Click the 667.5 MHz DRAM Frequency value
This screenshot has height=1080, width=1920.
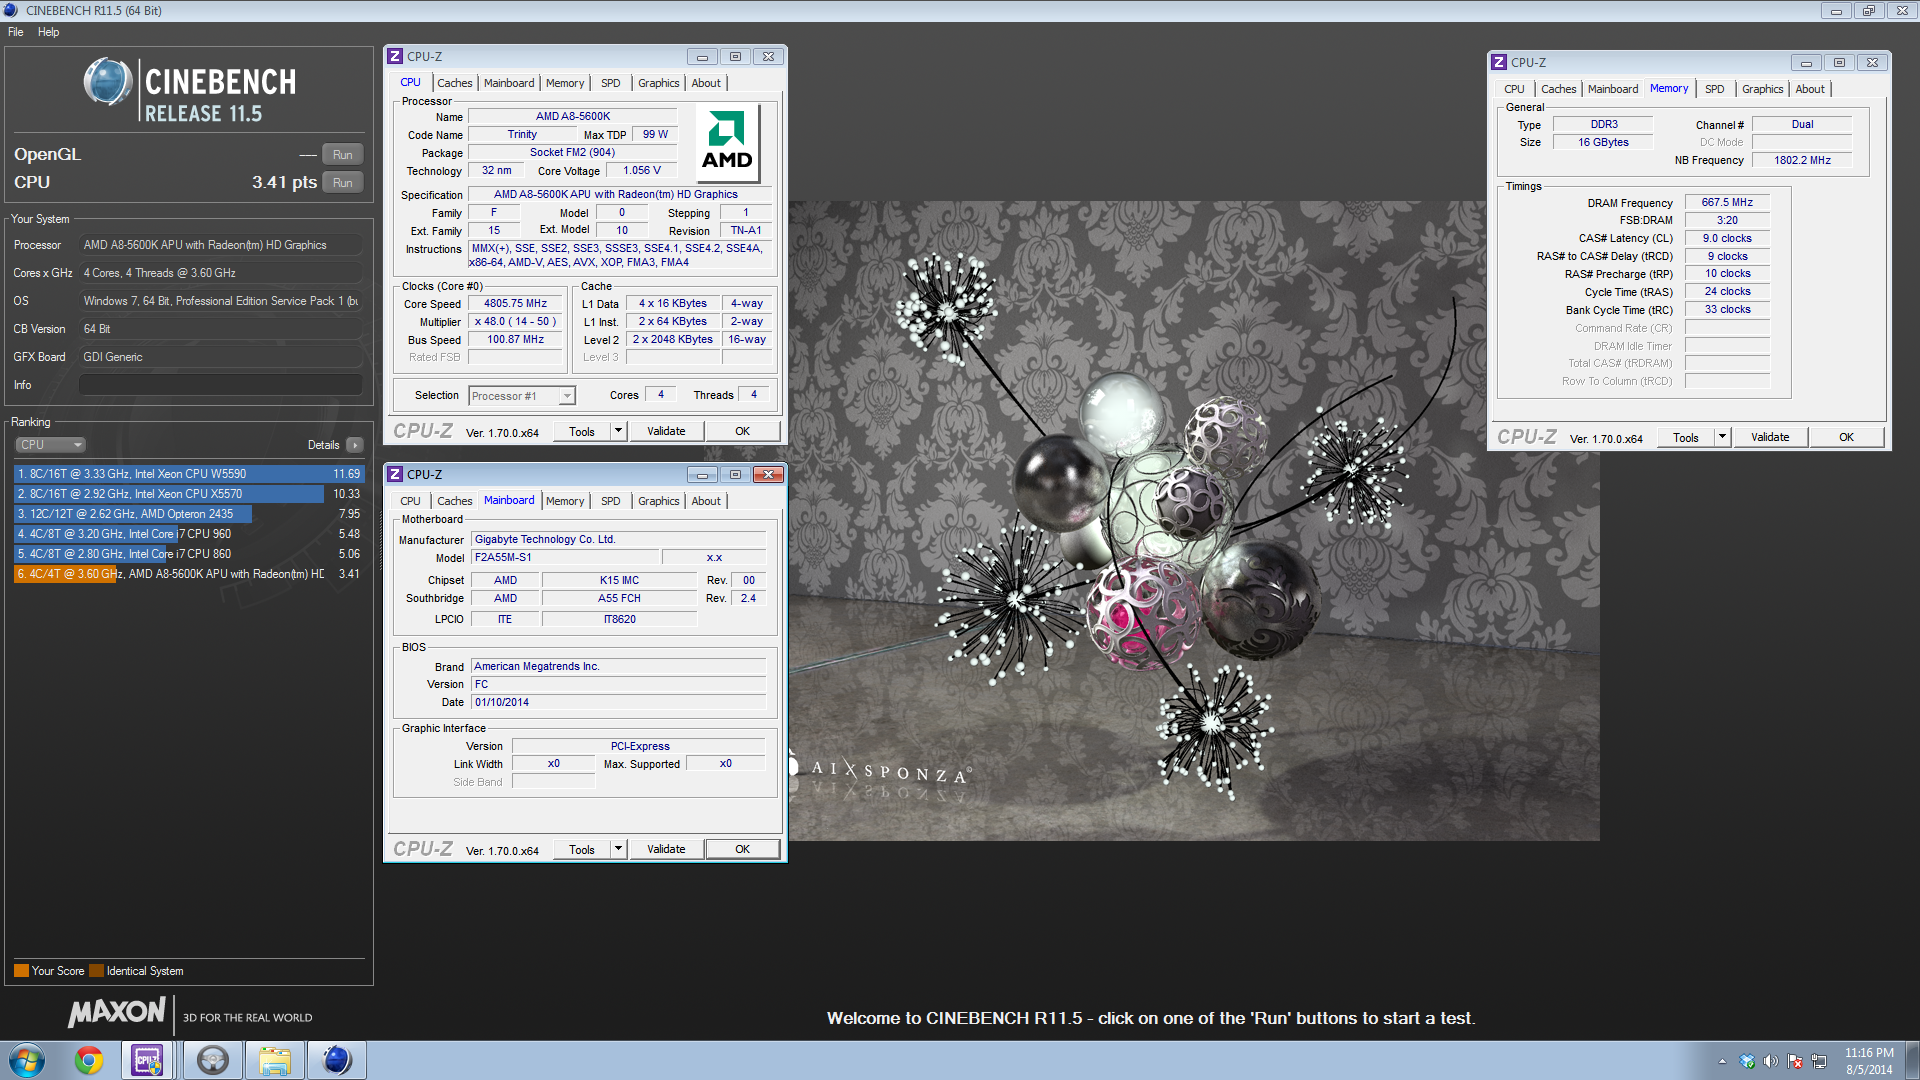[1727, 203]
